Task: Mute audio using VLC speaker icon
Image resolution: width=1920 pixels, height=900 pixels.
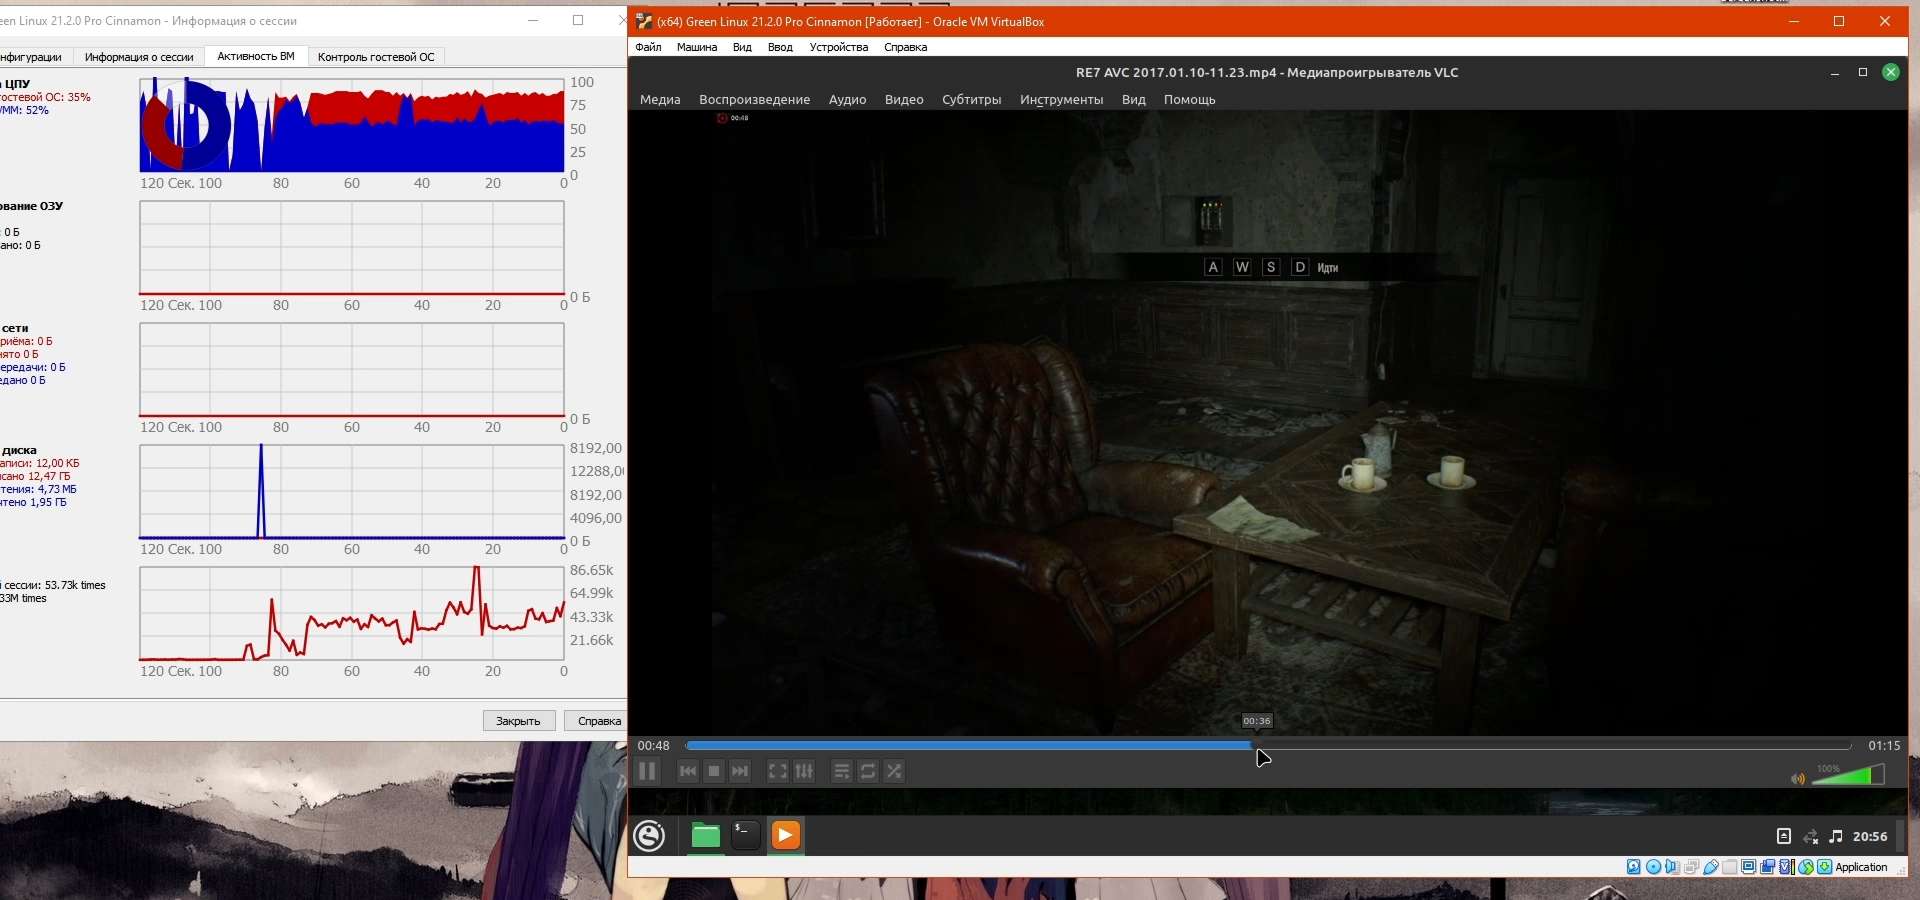Action: pos(1798,778)
